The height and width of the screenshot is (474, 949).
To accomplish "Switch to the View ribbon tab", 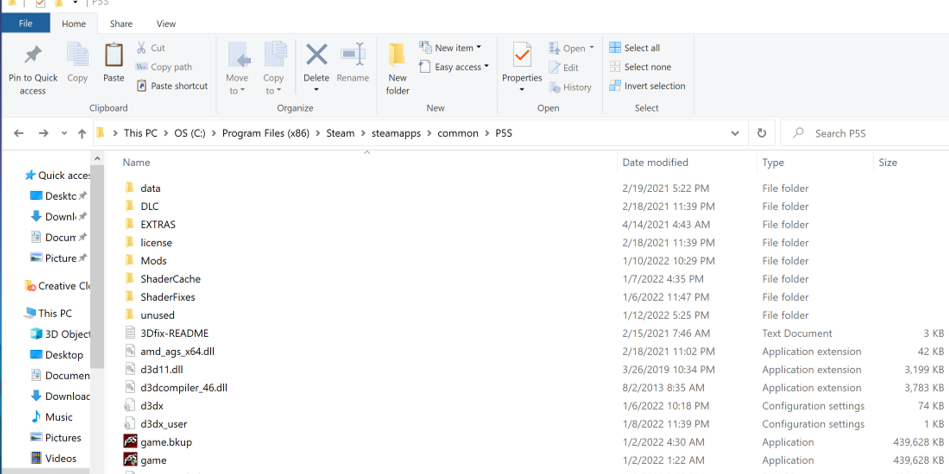I will 166,24.
